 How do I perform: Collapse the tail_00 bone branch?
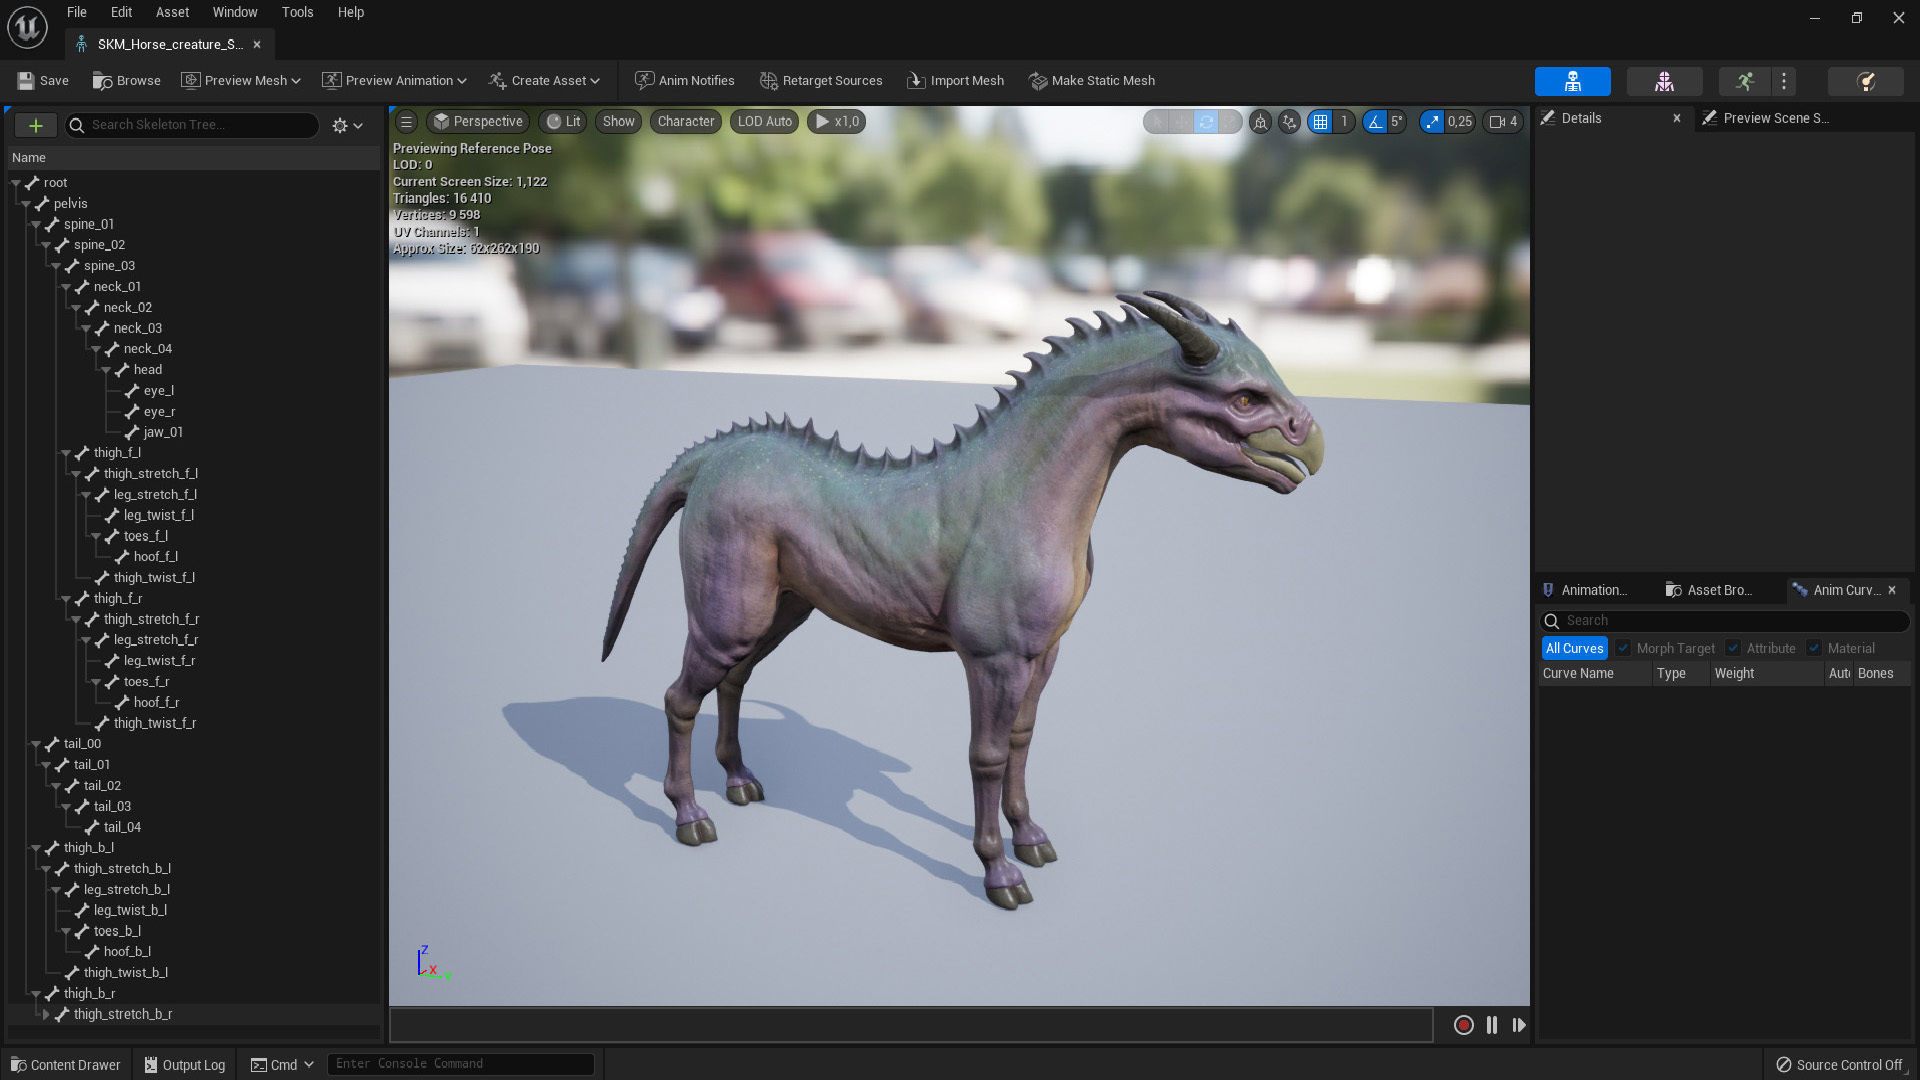click(x=36, y=744)
